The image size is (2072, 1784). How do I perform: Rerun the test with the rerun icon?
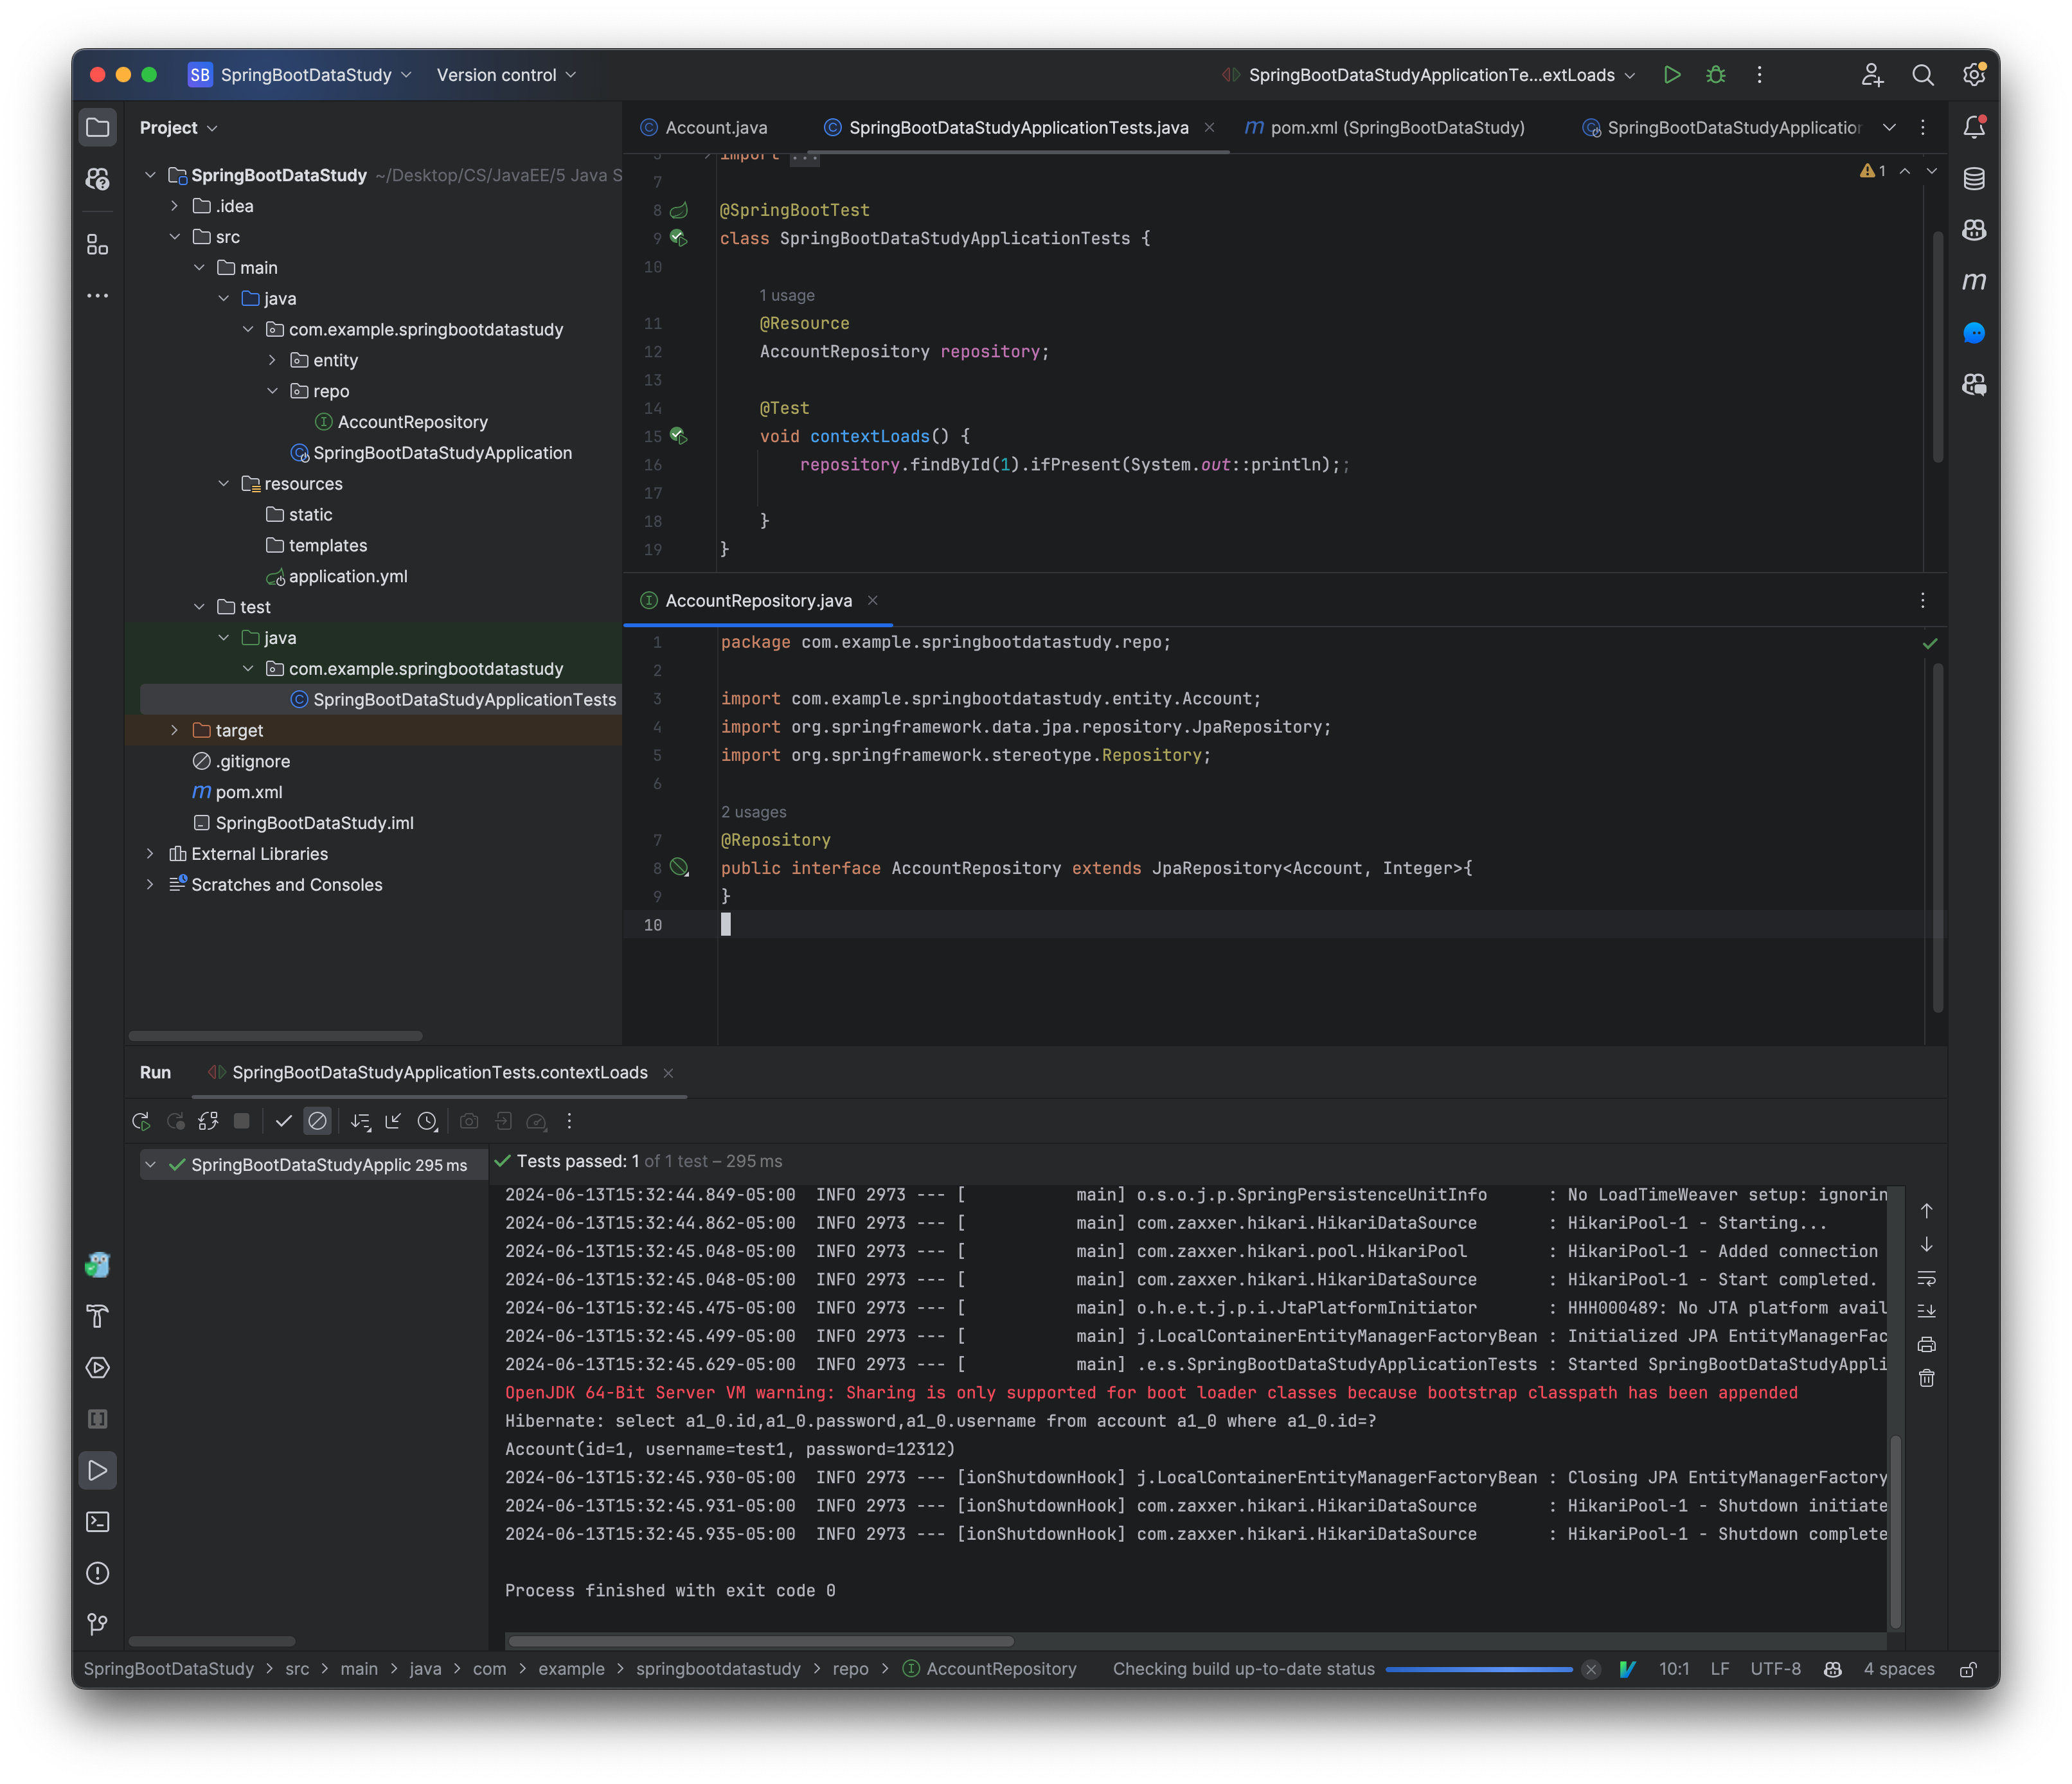coord(141,1121)
